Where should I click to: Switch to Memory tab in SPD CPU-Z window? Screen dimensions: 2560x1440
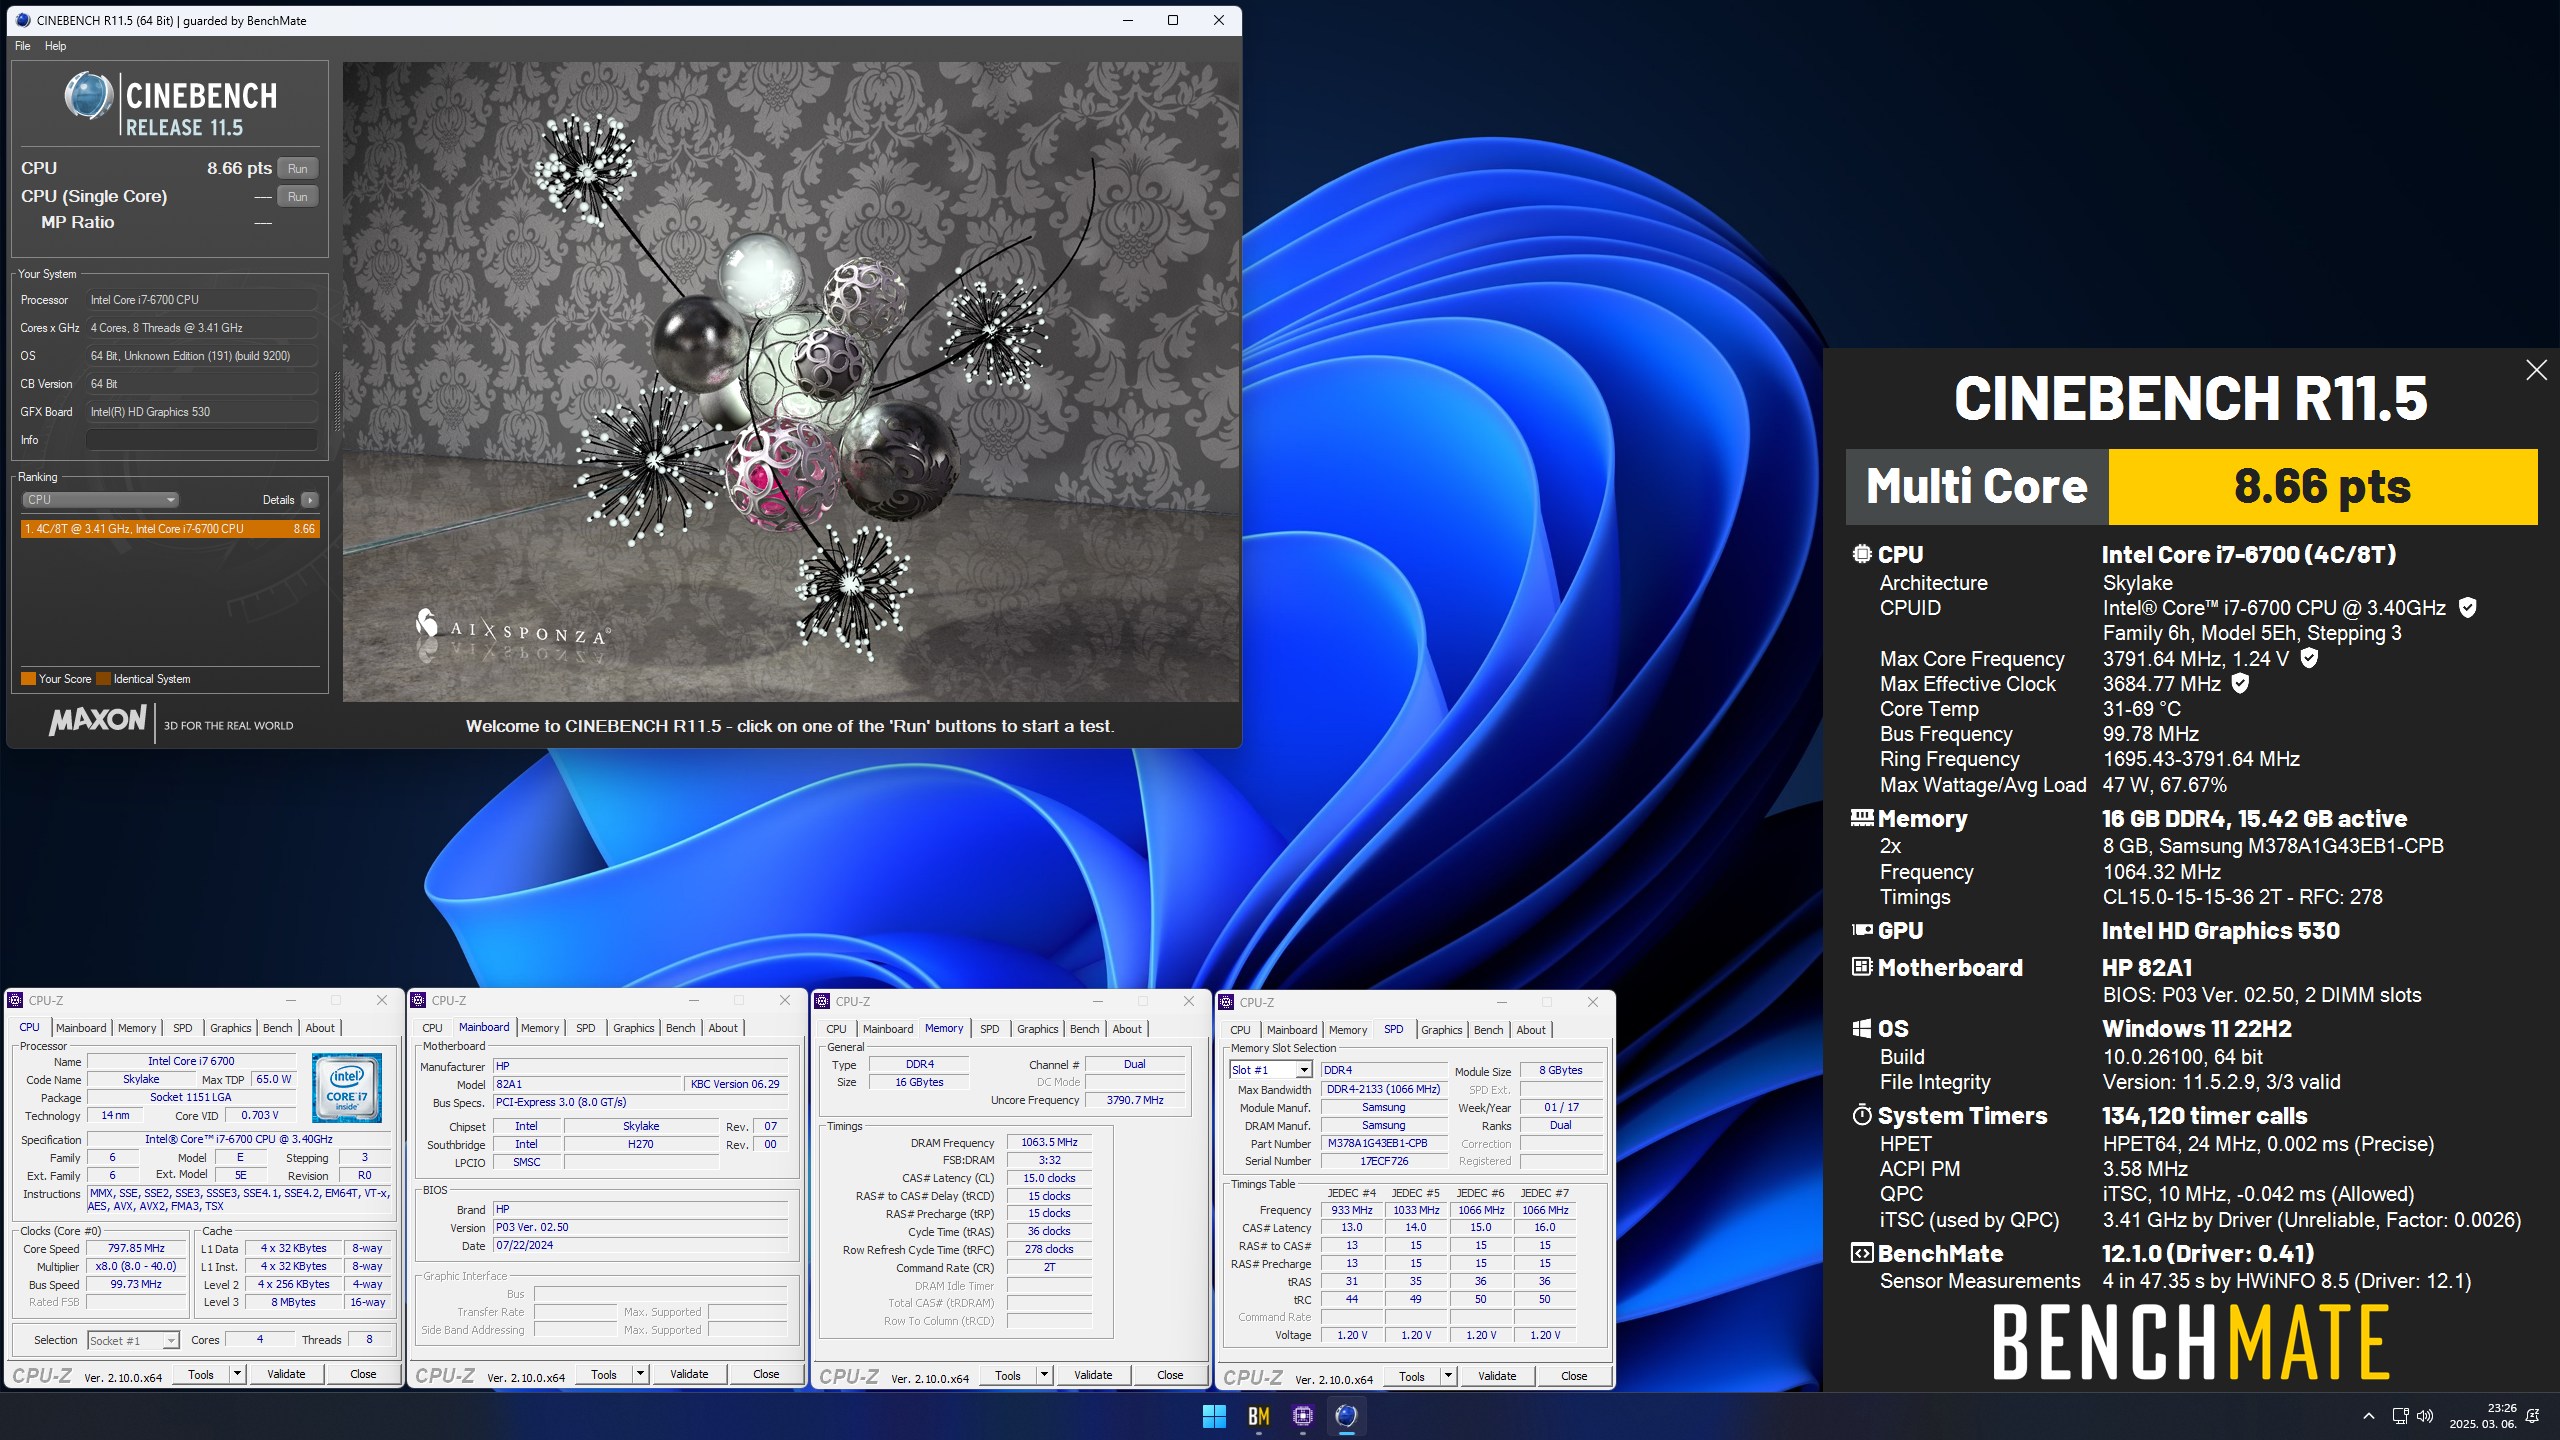coord(1347,1029)
